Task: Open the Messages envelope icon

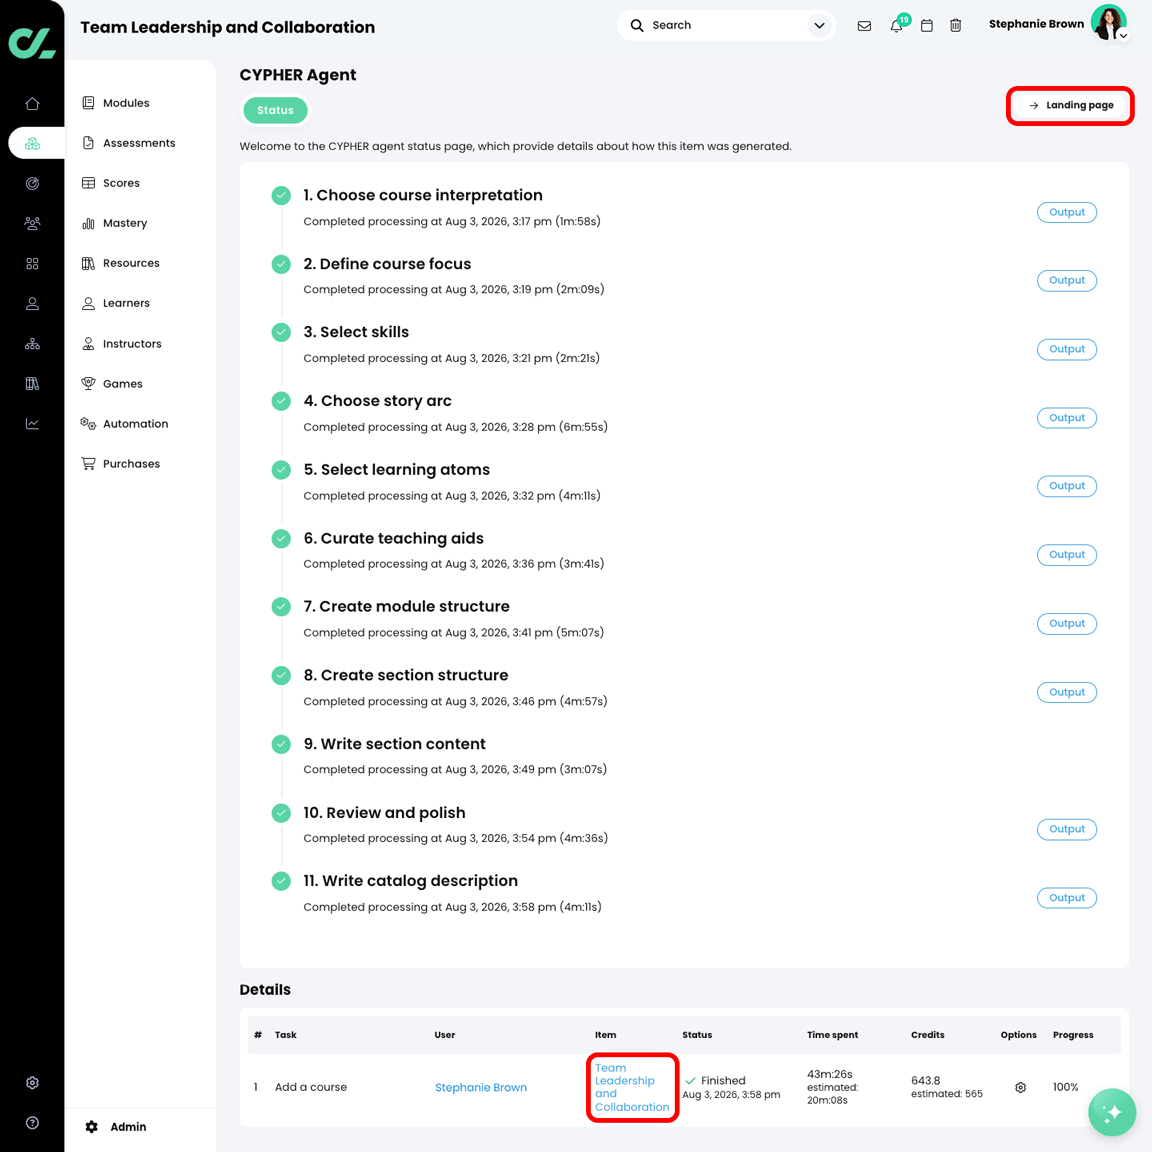Action: point(864,26)
